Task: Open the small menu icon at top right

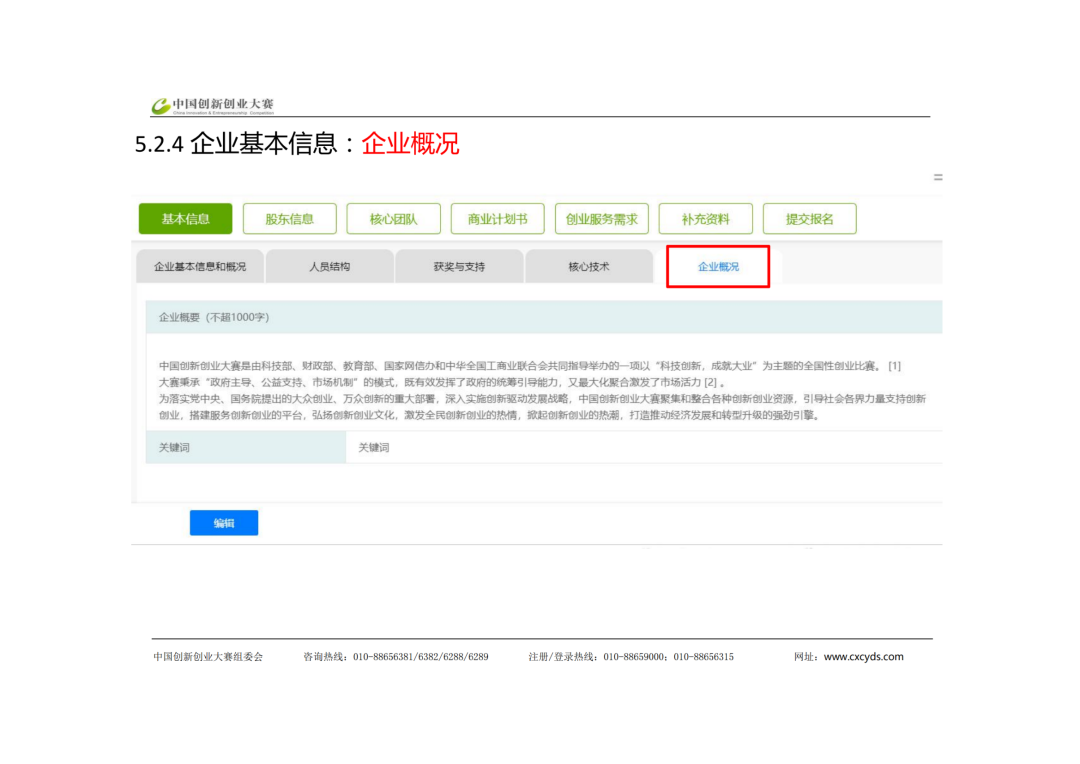Action: pos(937,177)
